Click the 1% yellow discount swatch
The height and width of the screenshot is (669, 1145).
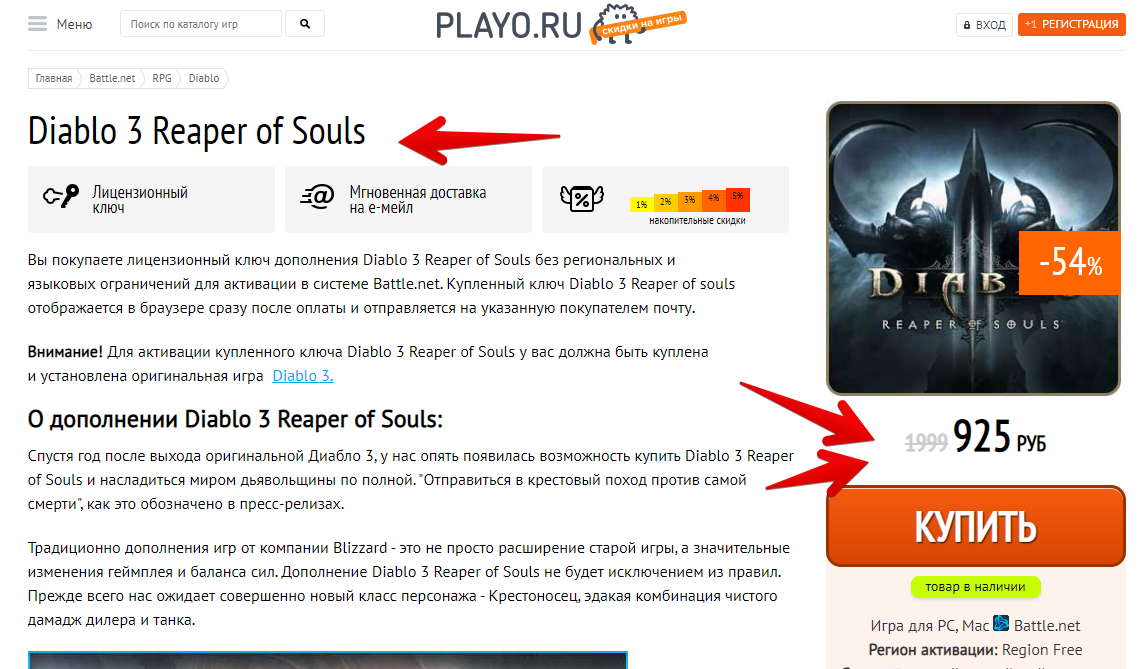click(x=641, y=204)
